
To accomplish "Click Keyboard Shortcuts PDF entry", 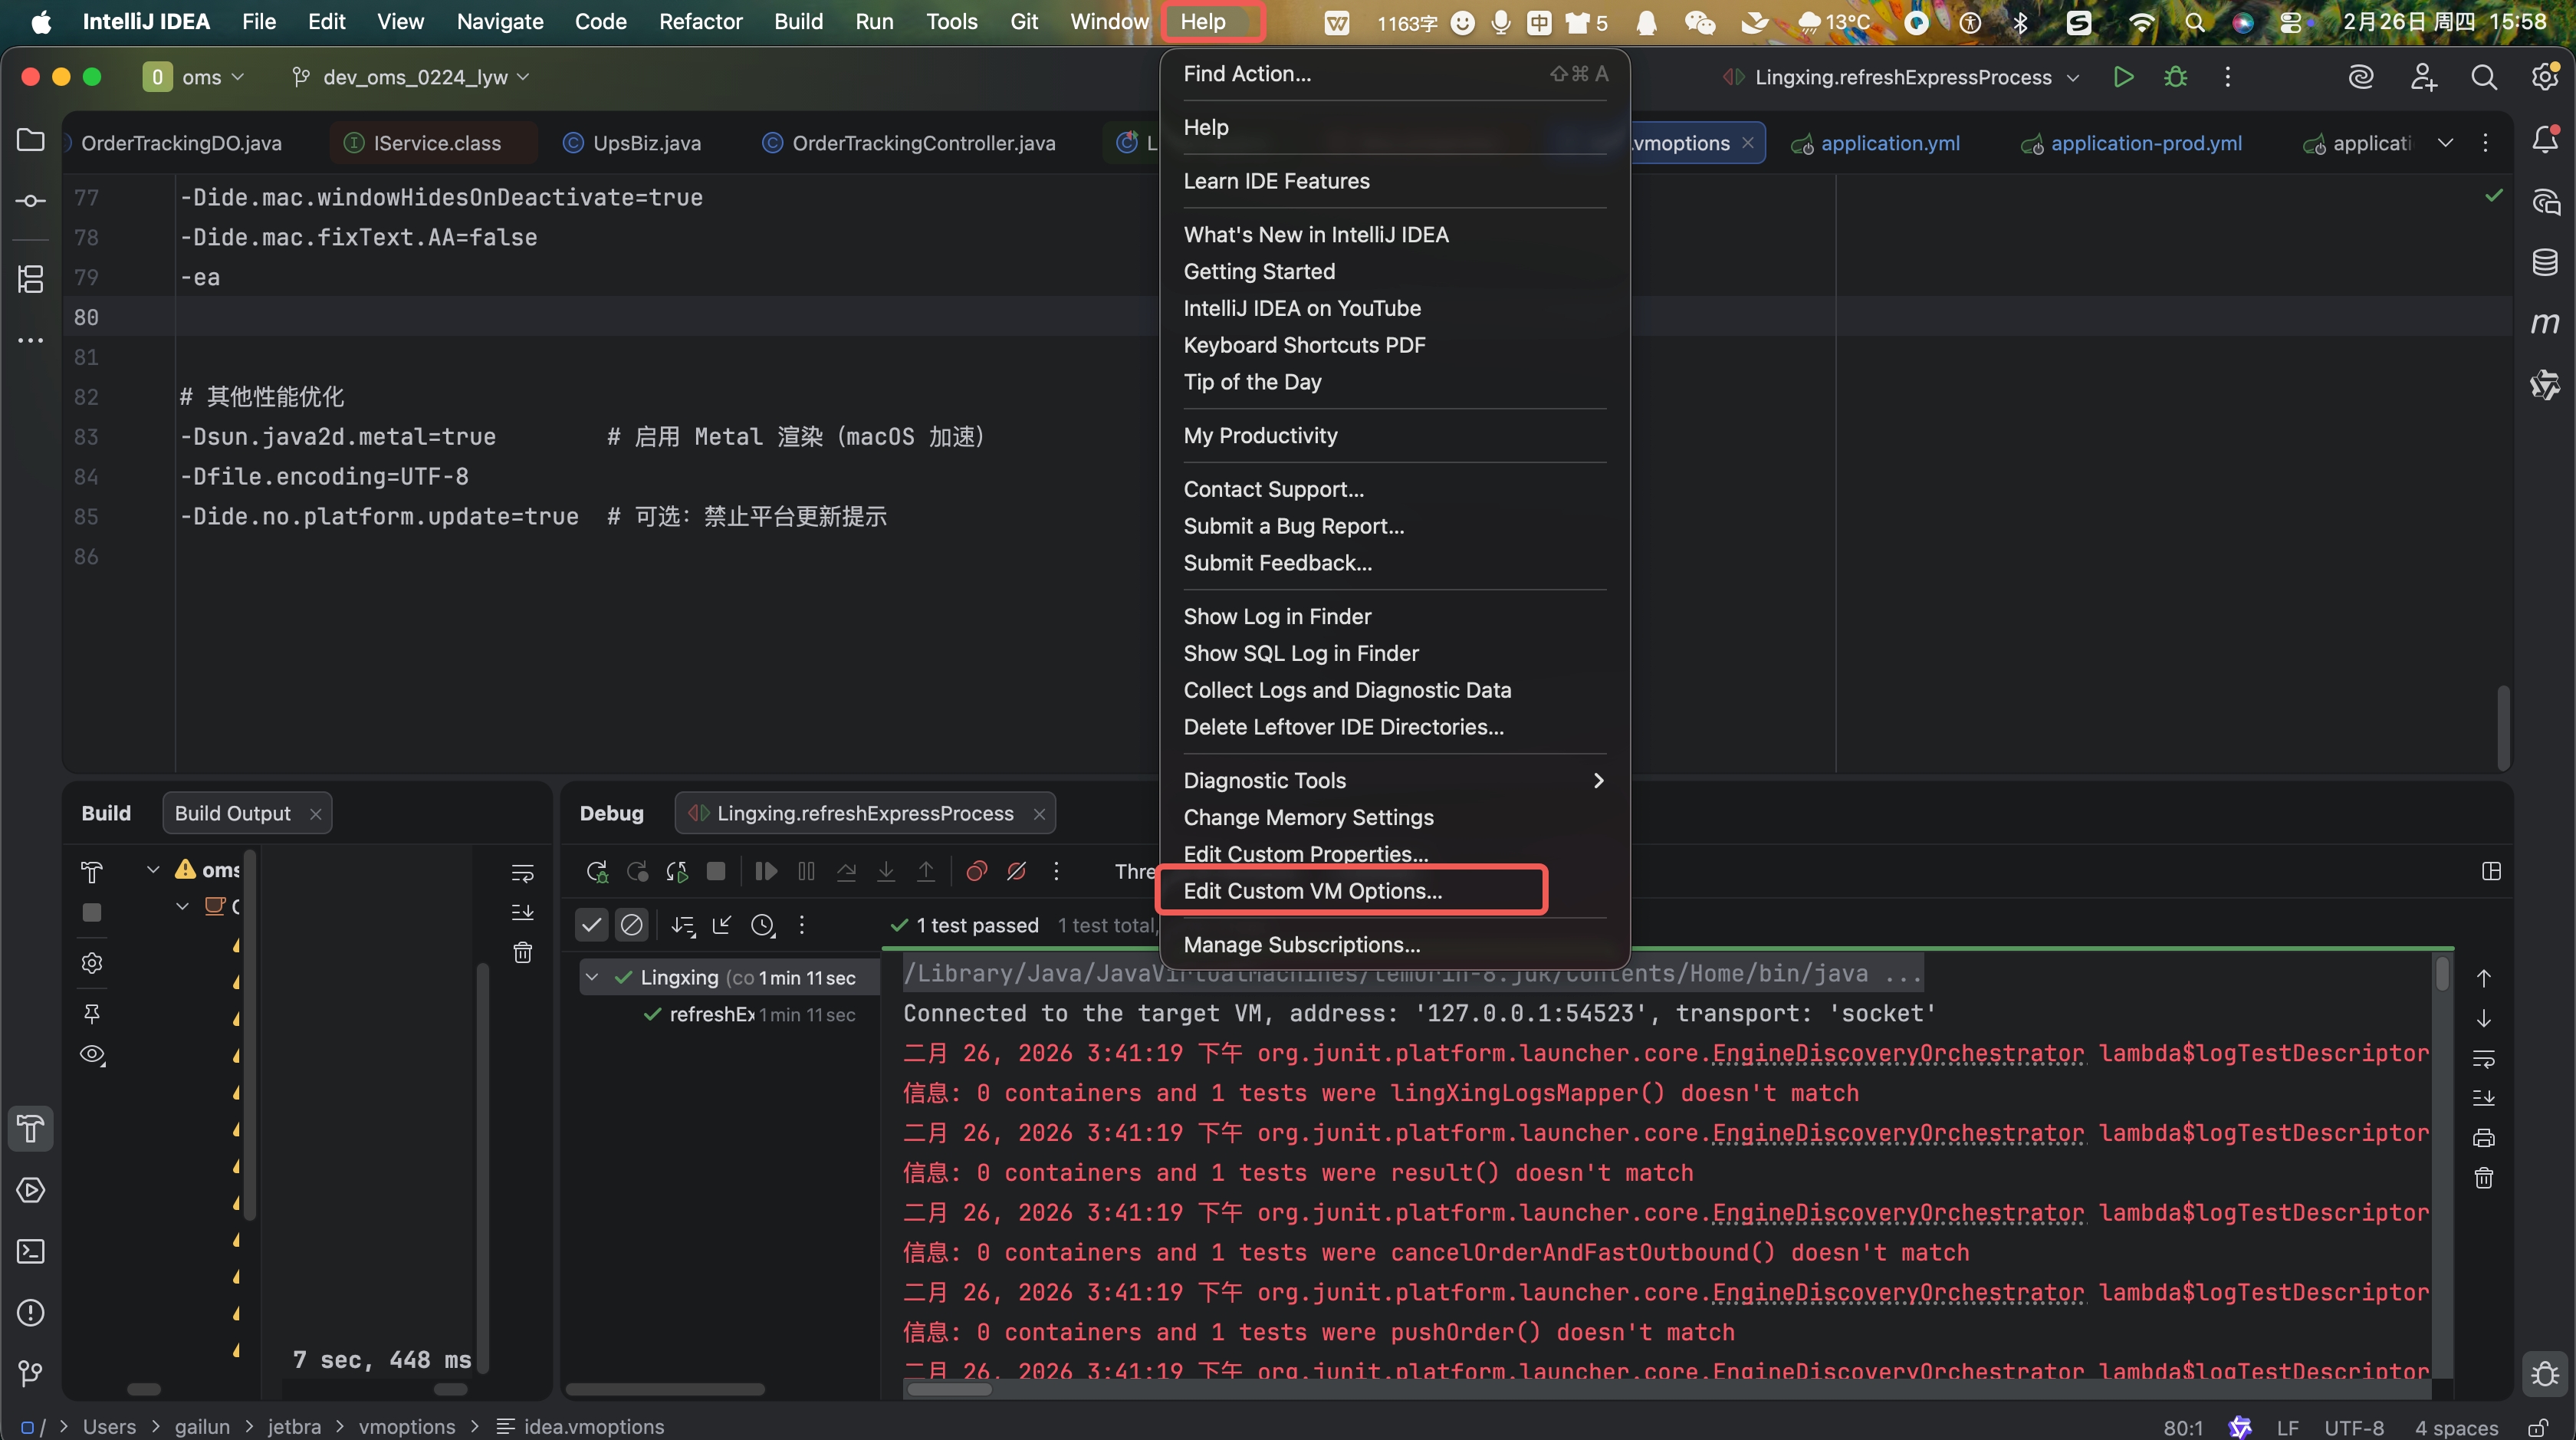I will 1394,345.
